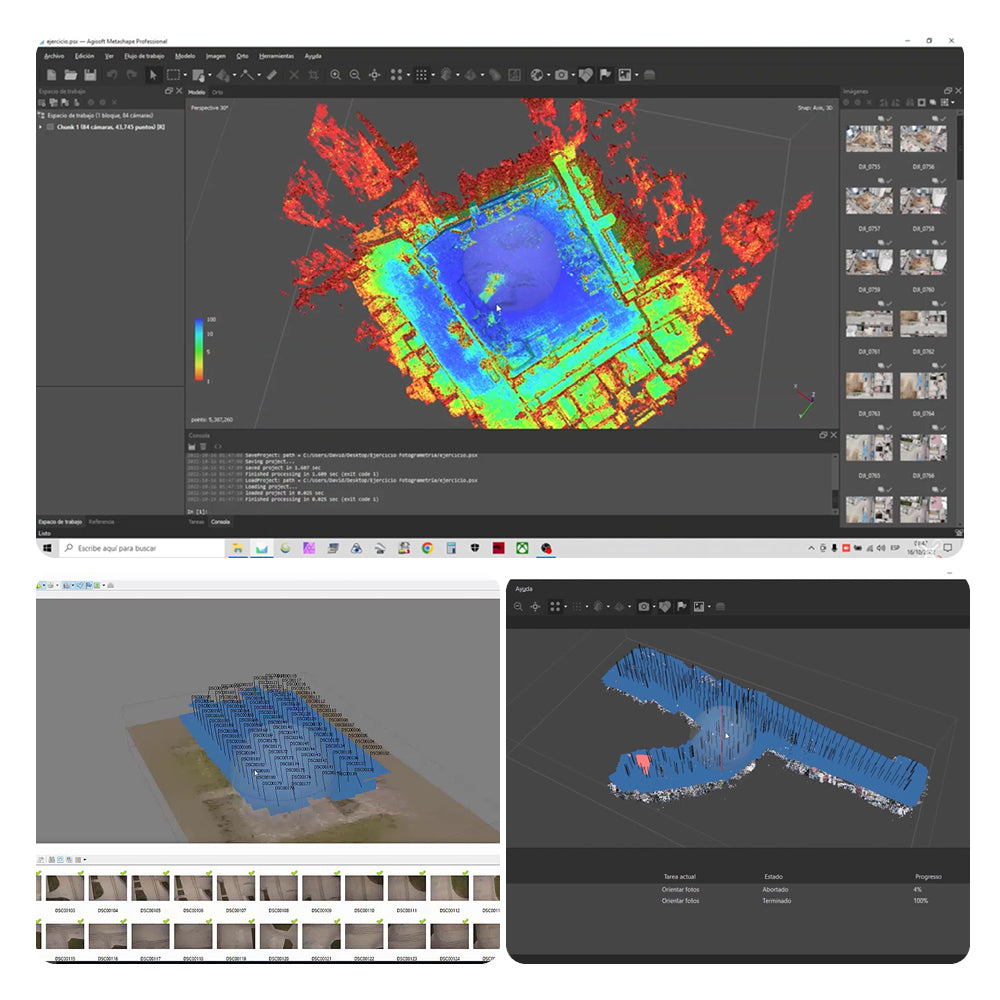
Task: Select the navigation arrow tool
Action: pos(151,75)
